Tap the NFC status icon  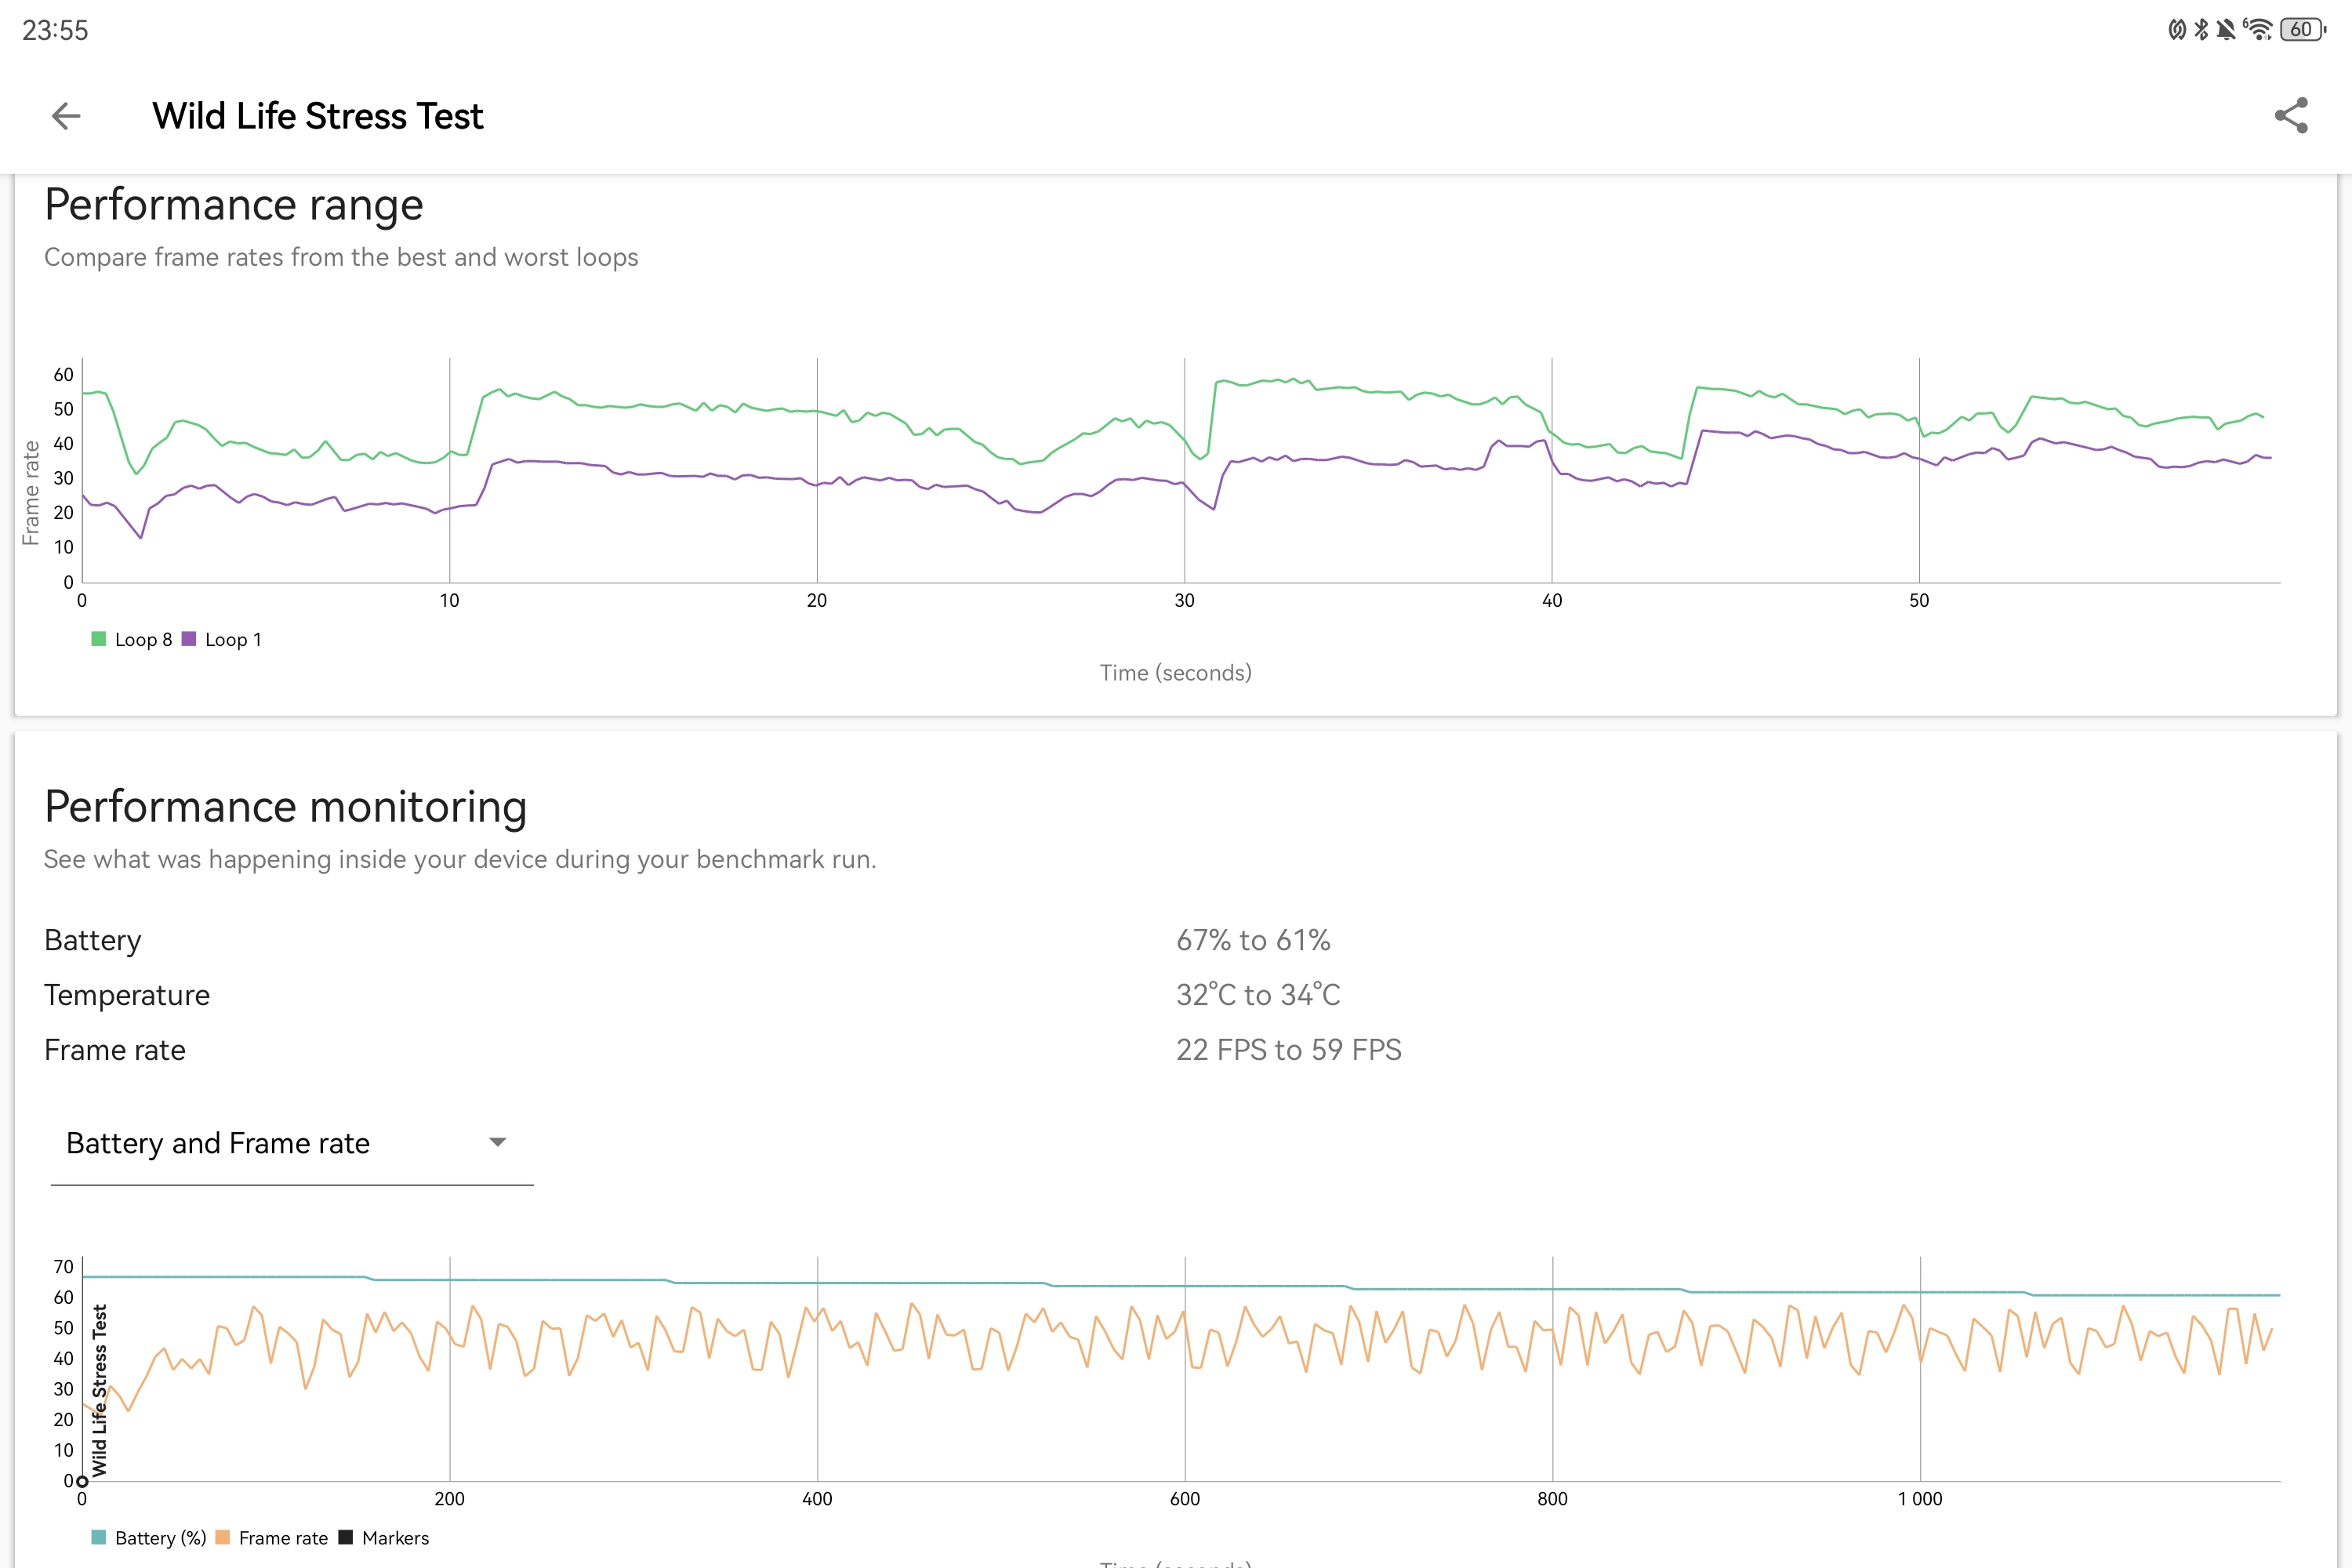tap(2177, 29)
